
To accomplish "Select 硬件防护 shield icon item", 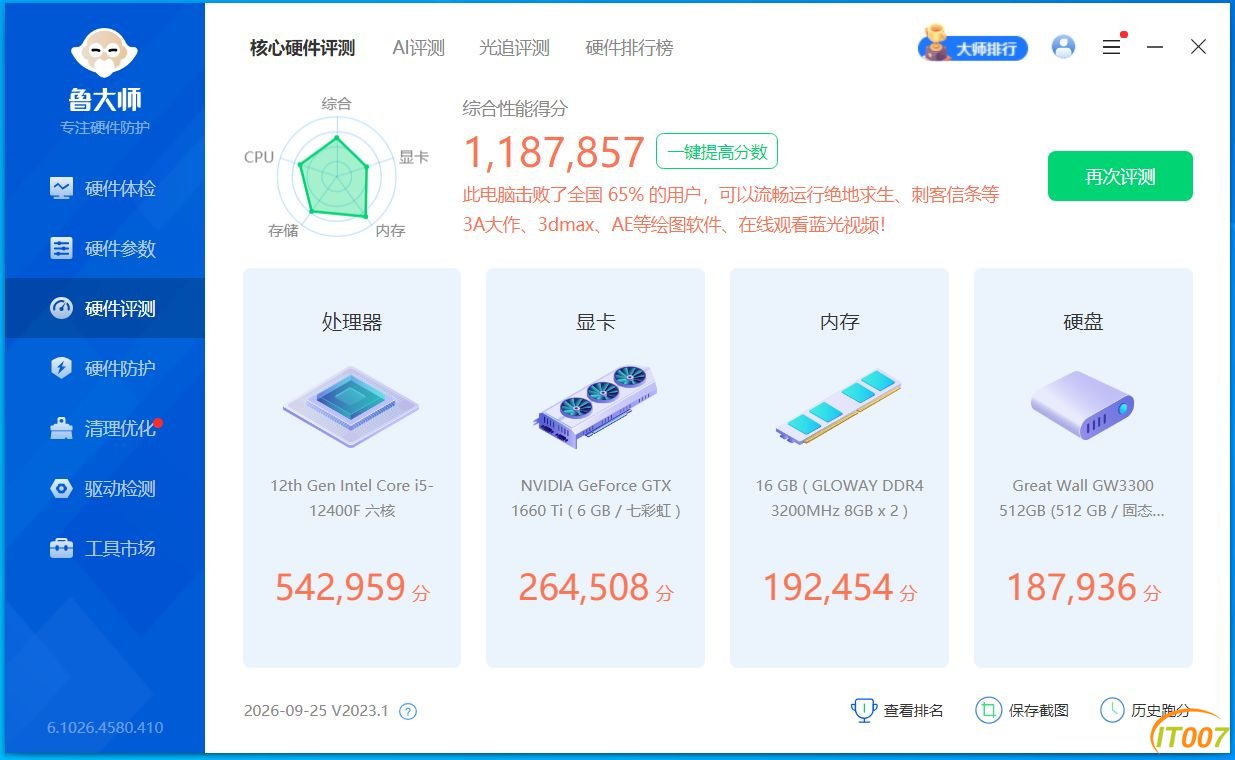I will 104,368.
